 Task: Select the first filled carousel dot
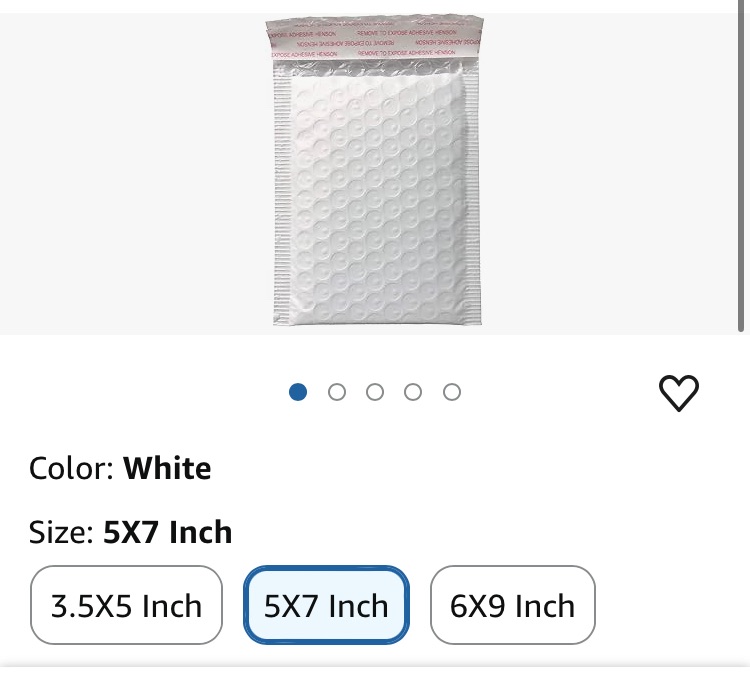298,392
